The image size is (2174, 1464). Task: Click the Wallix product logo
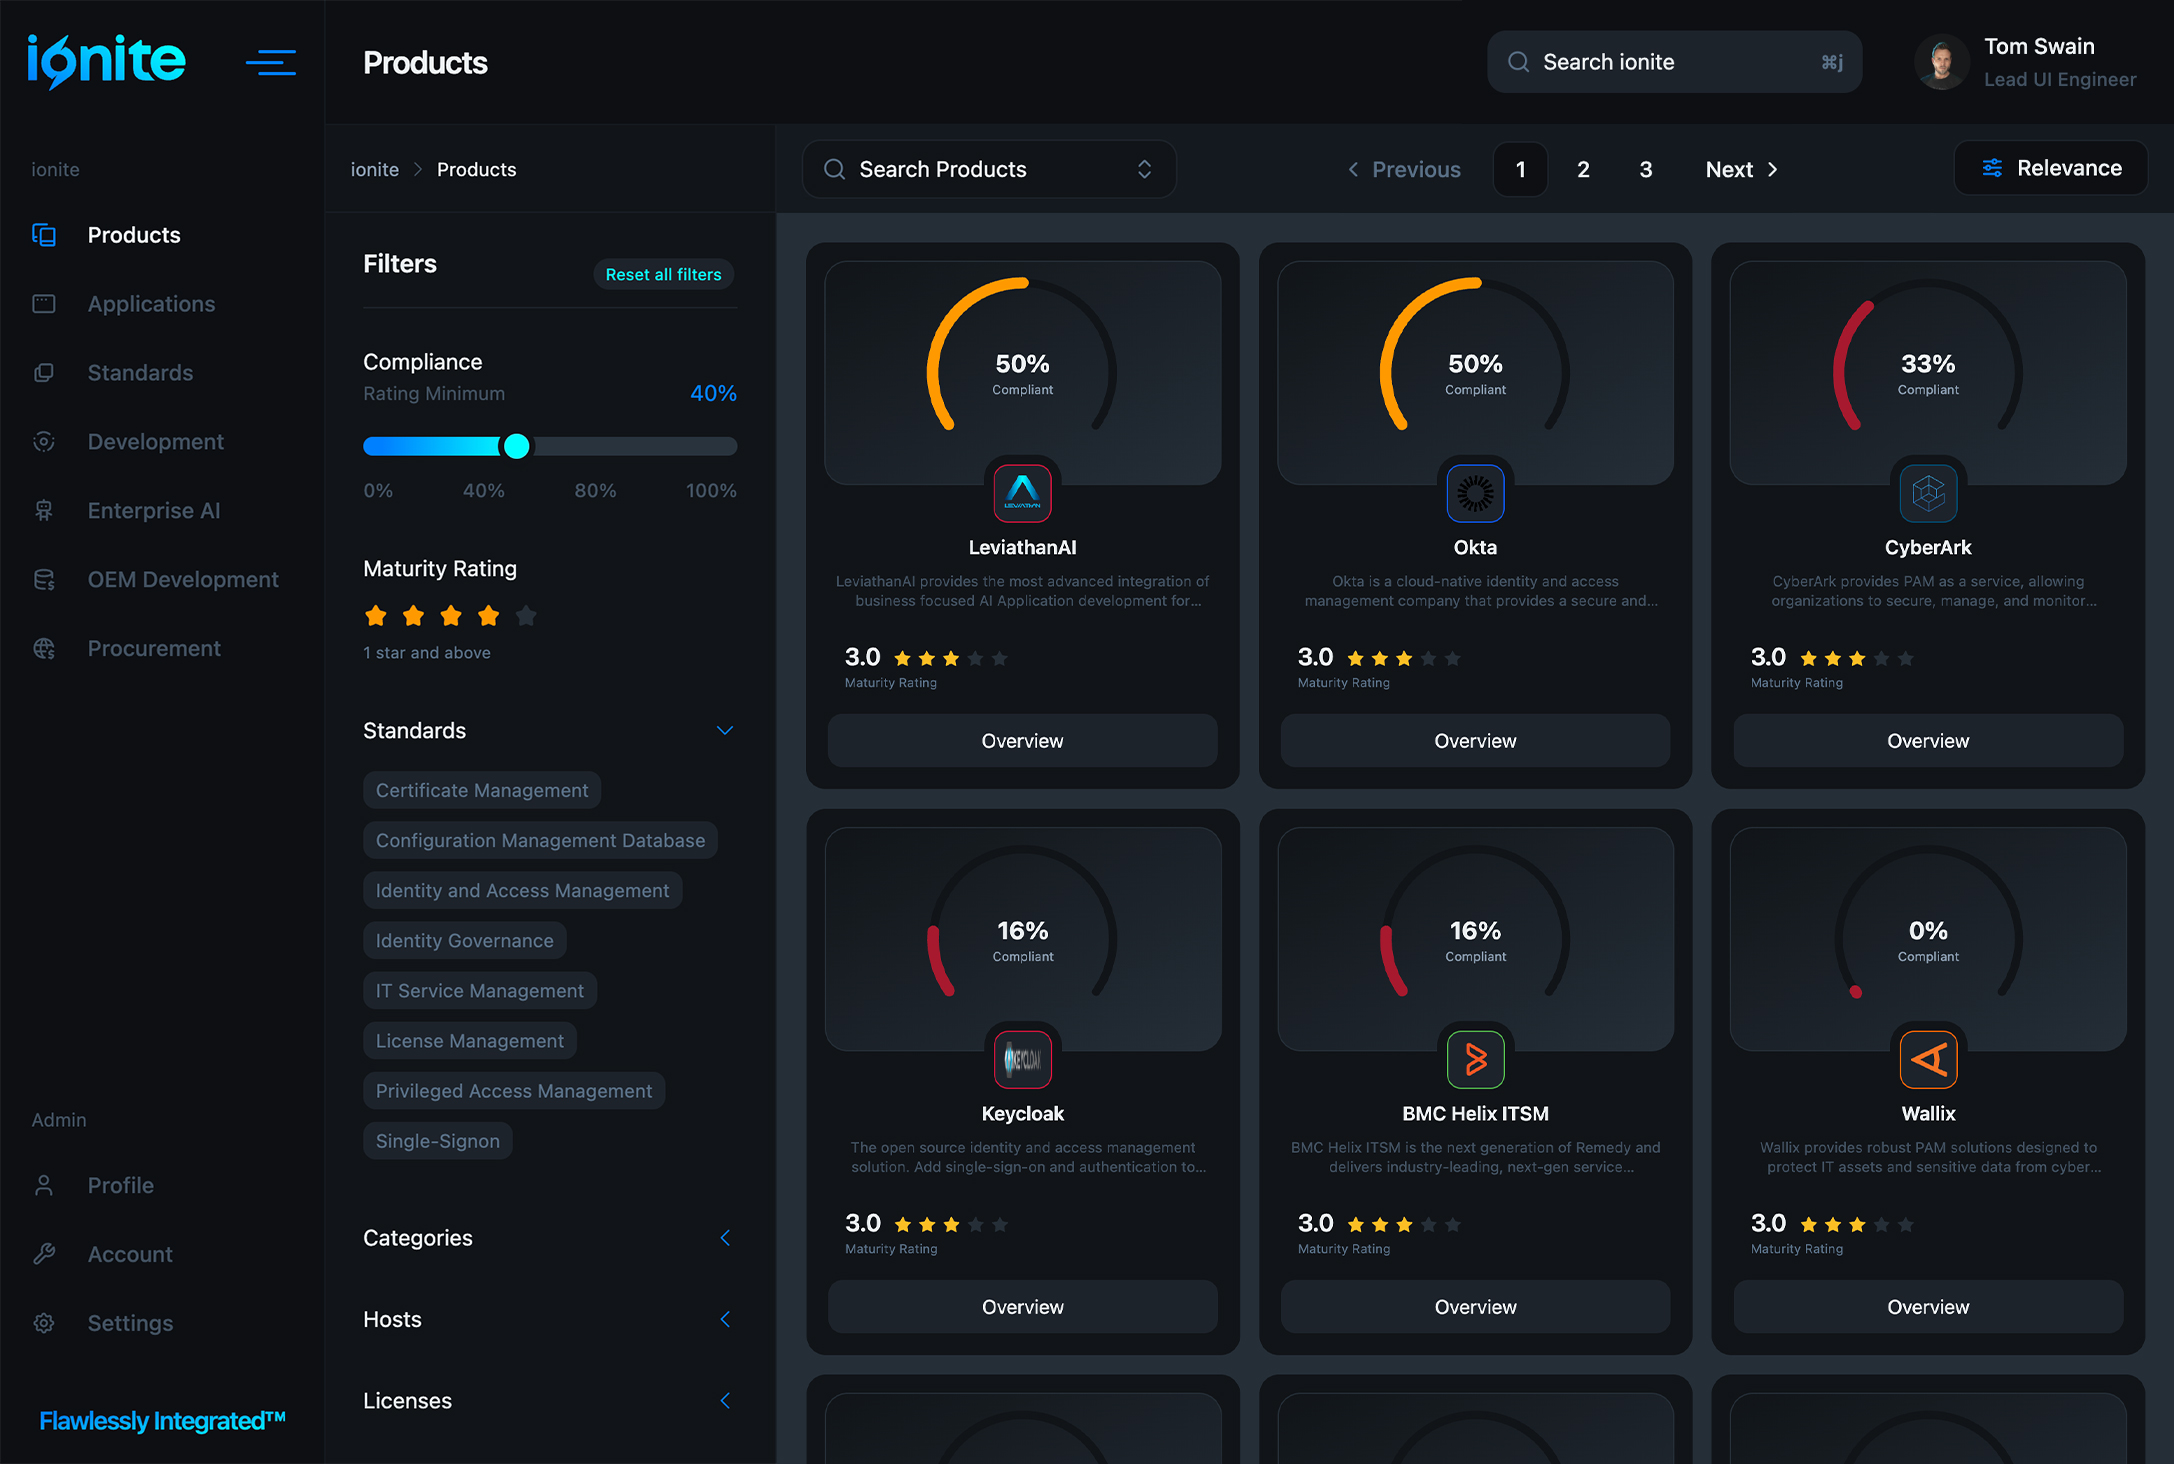point(1928,1059)
